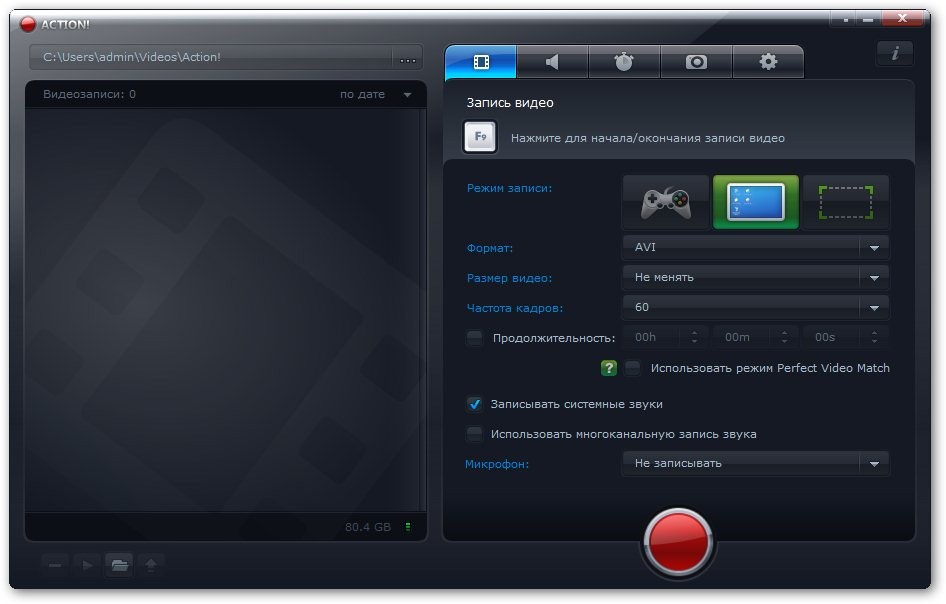Click the play recording button

pos(87,565)
